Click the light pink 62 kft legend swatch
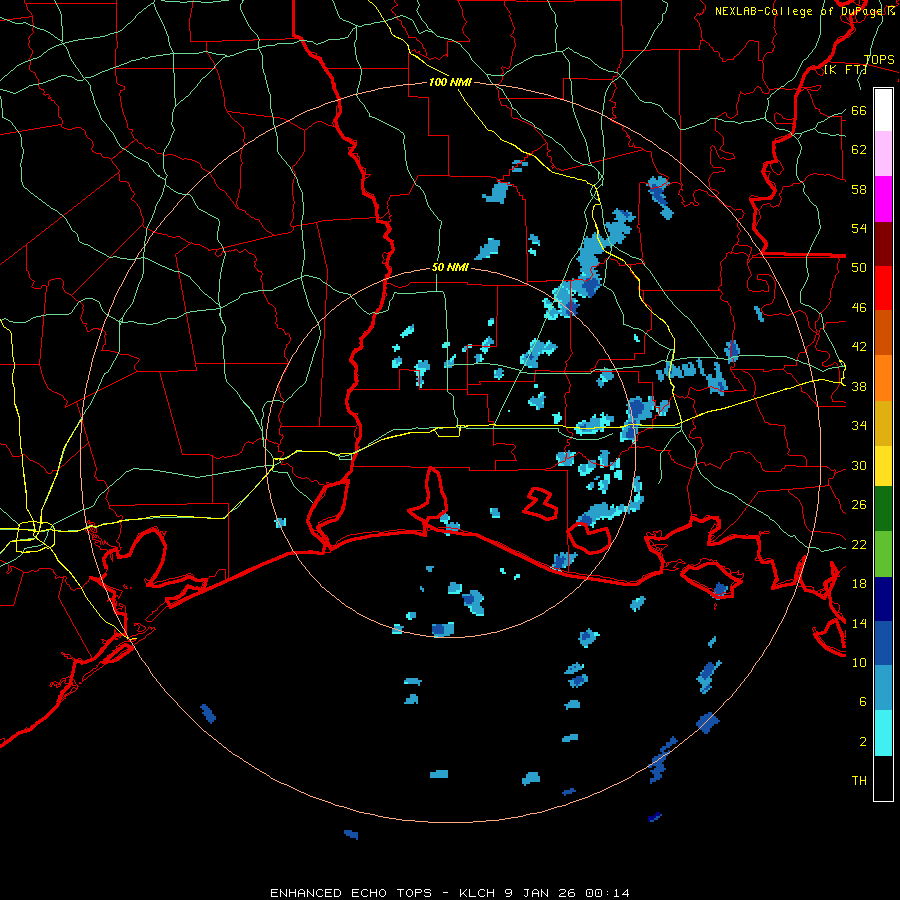 tap(883, 153)
